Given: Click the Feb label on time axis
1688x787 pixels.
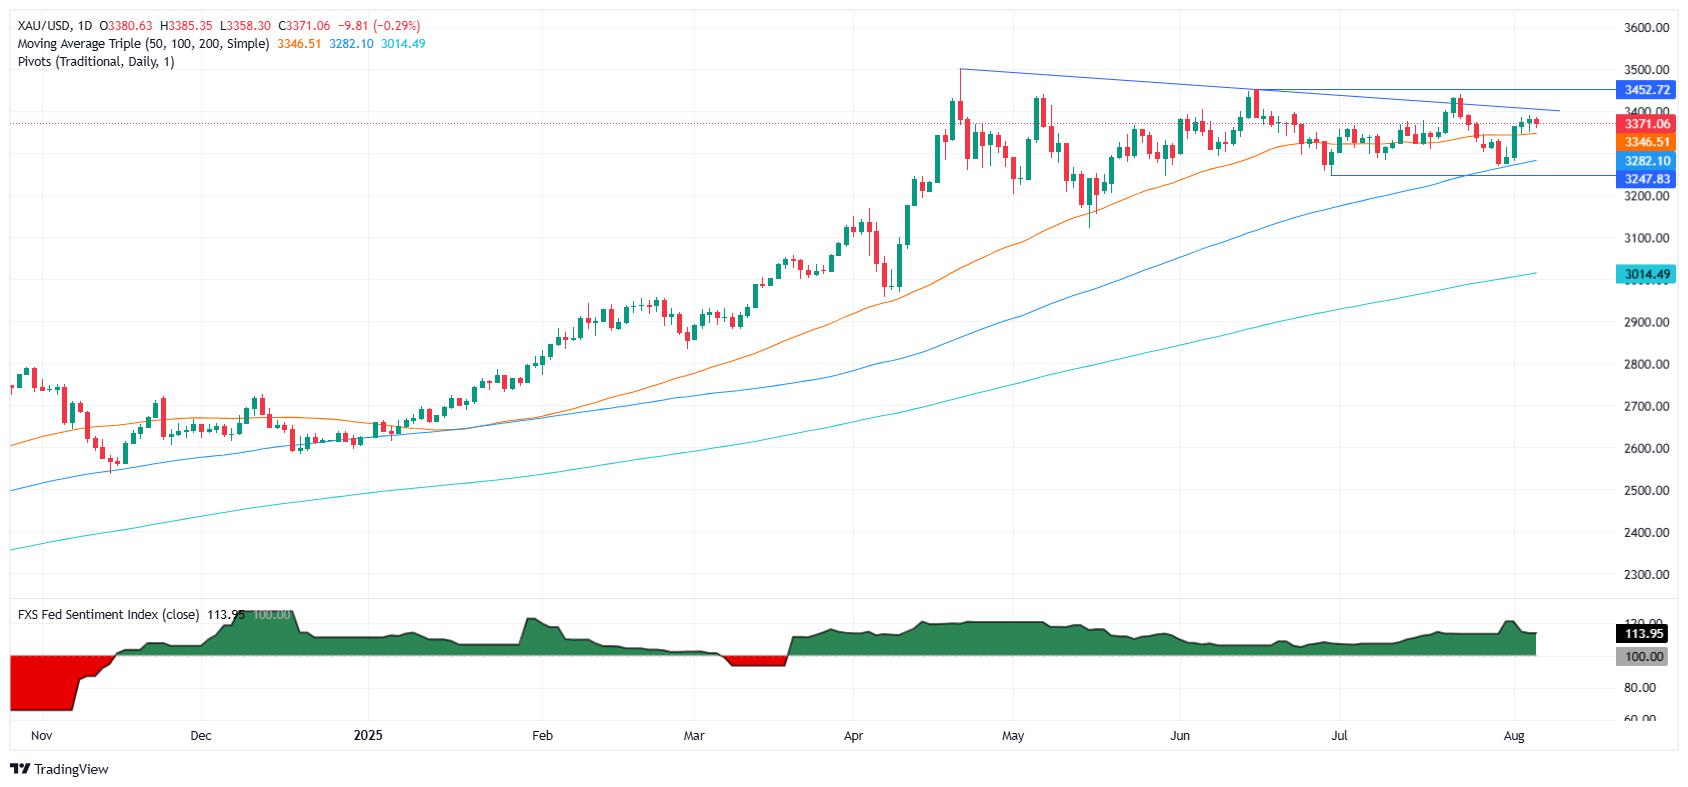Looking at the screenshot, I should point(542,736).
